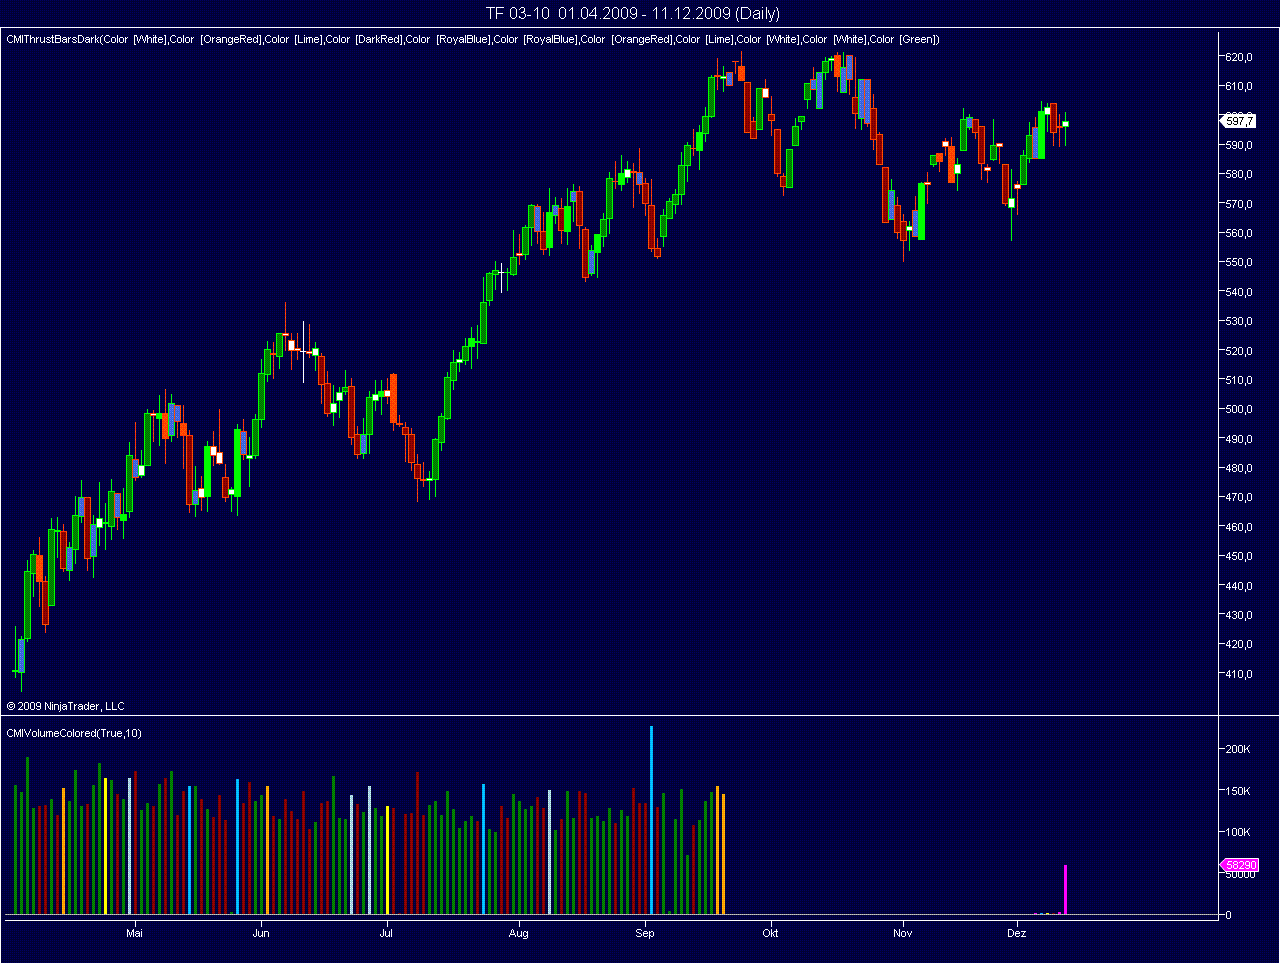The height and width of the screenshot is (964, 1280).
Task: Click the 2009 NinjaTrader, LLC copyright text
Action: point(66,706)
